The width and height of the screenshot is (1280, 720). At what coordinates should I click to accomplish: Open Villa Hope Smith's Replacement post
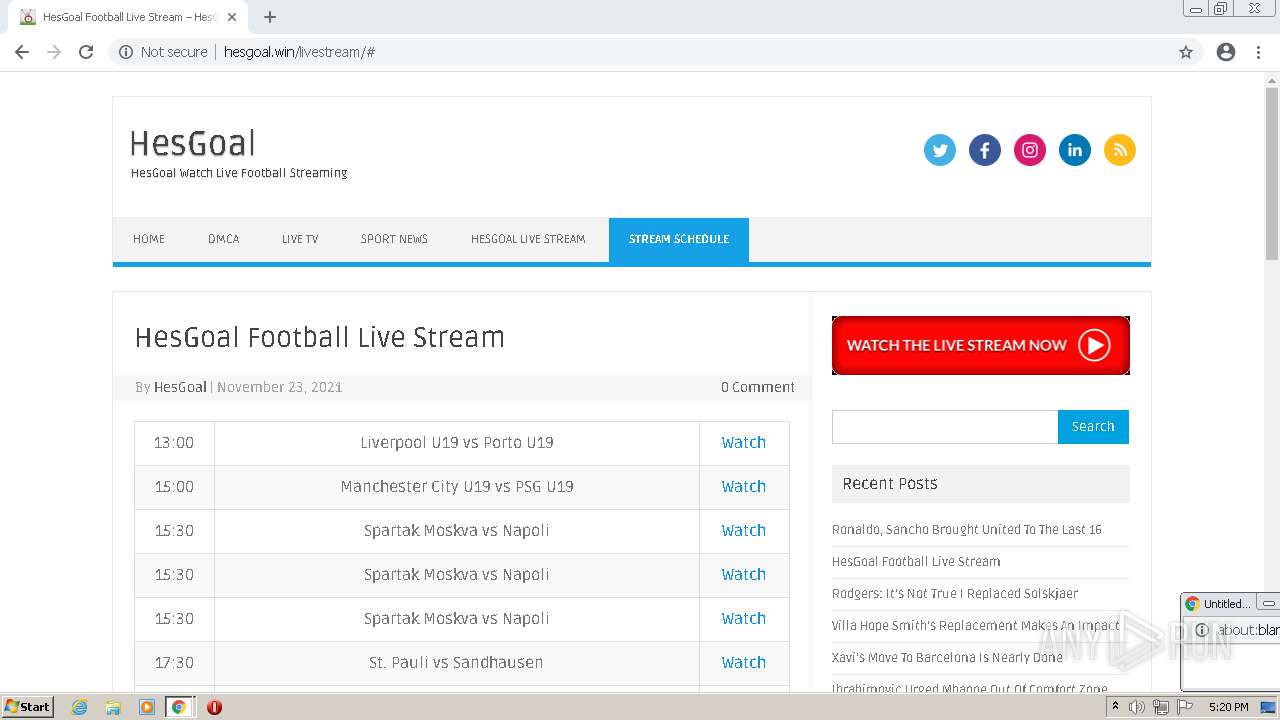(x=976, y=625)
